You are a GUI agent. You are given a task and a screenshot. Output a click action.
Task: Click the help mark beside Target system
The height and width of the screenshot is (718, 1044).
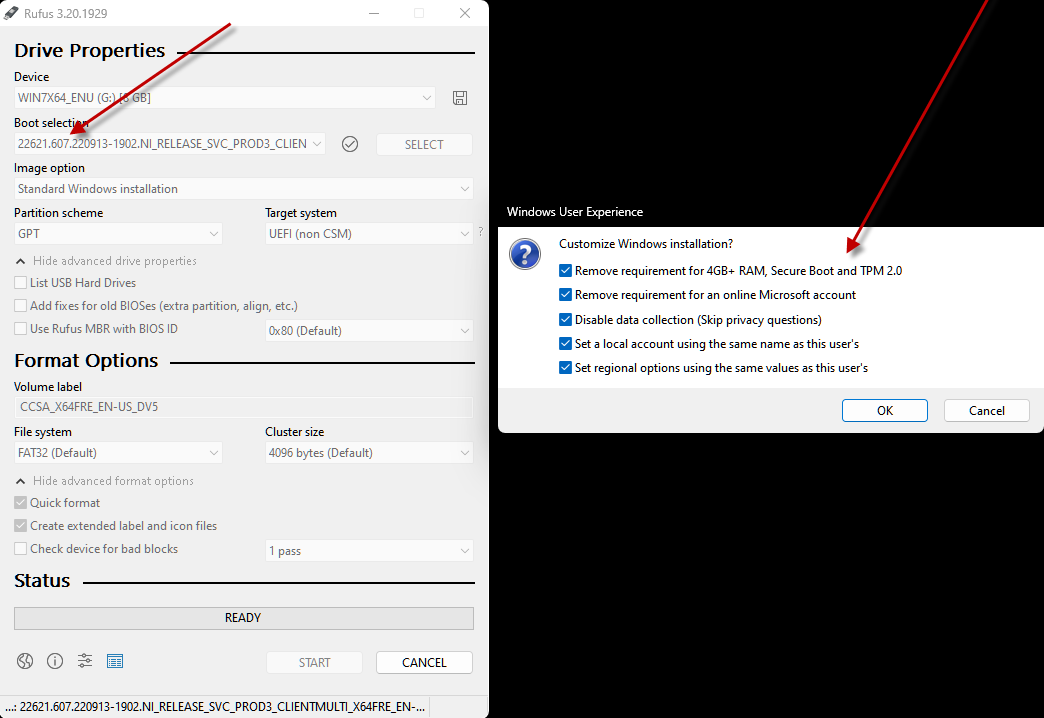coord(481,231)
